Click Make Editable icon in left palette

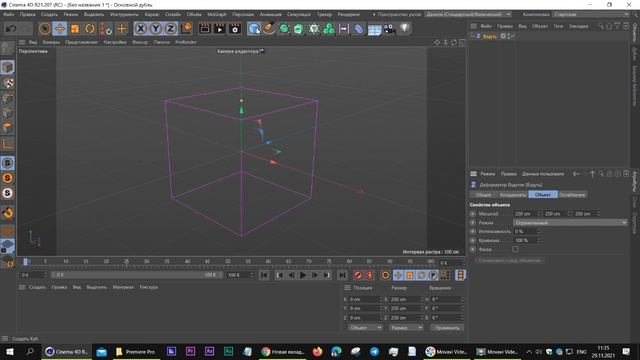pos(7,49)
